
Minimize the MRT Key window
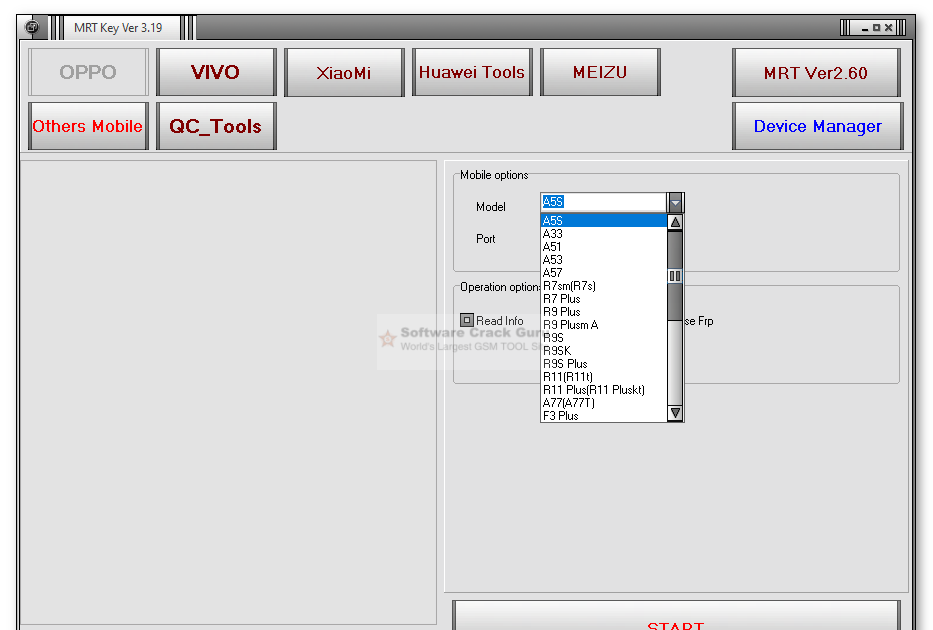pyautogui.click(x=865, y=28)
